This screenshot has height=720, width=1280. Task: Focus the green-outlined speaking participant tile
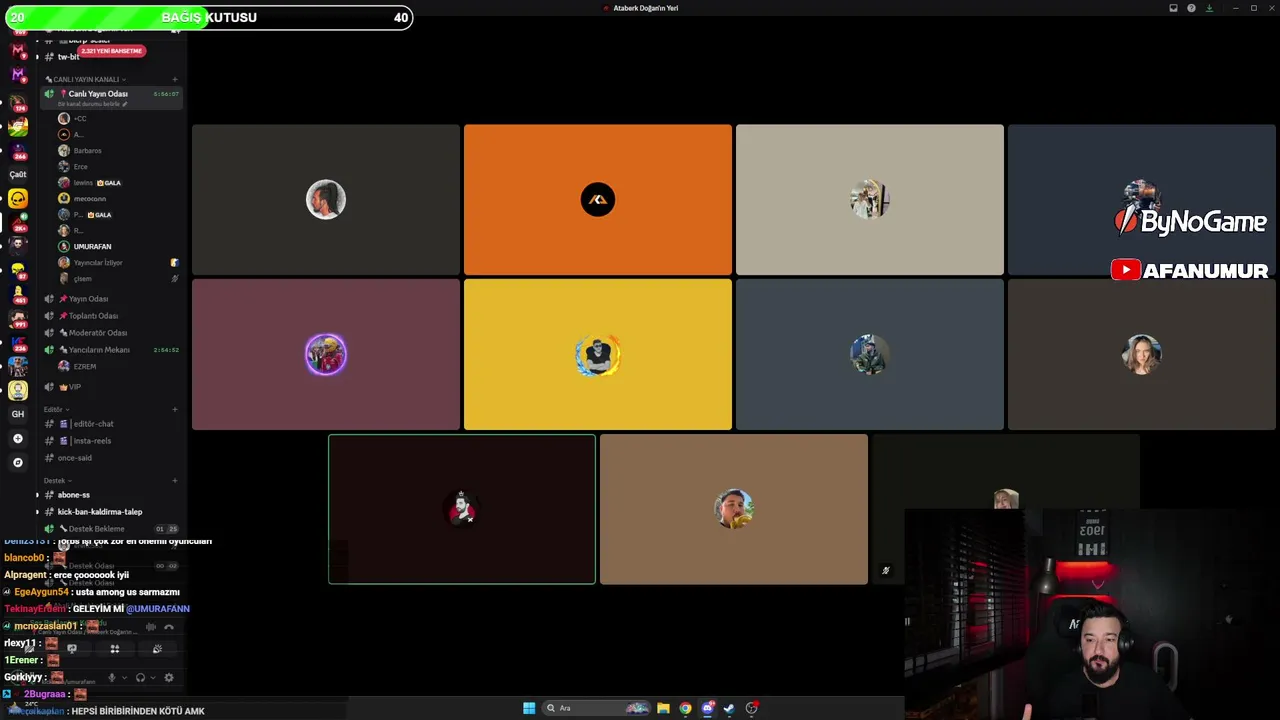pyautogui.click(x=462, y=509)
